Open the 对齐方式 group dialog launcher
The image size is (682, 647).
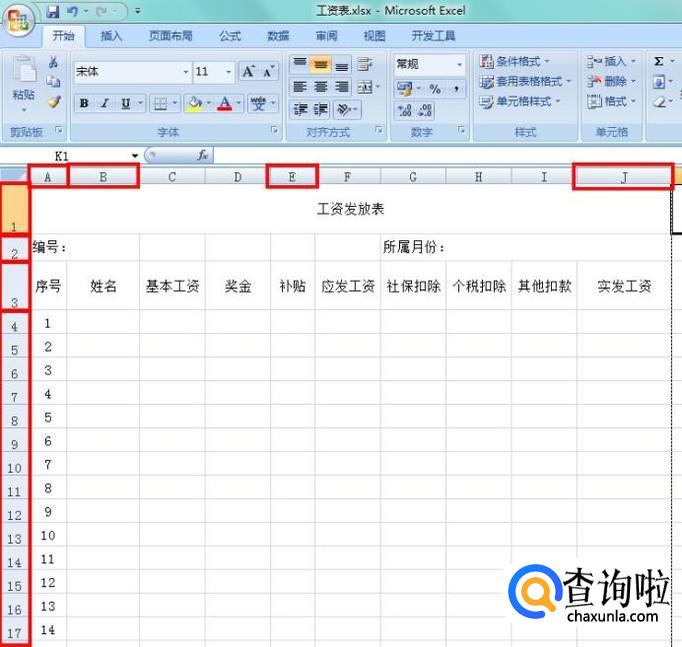coord(379,129)
